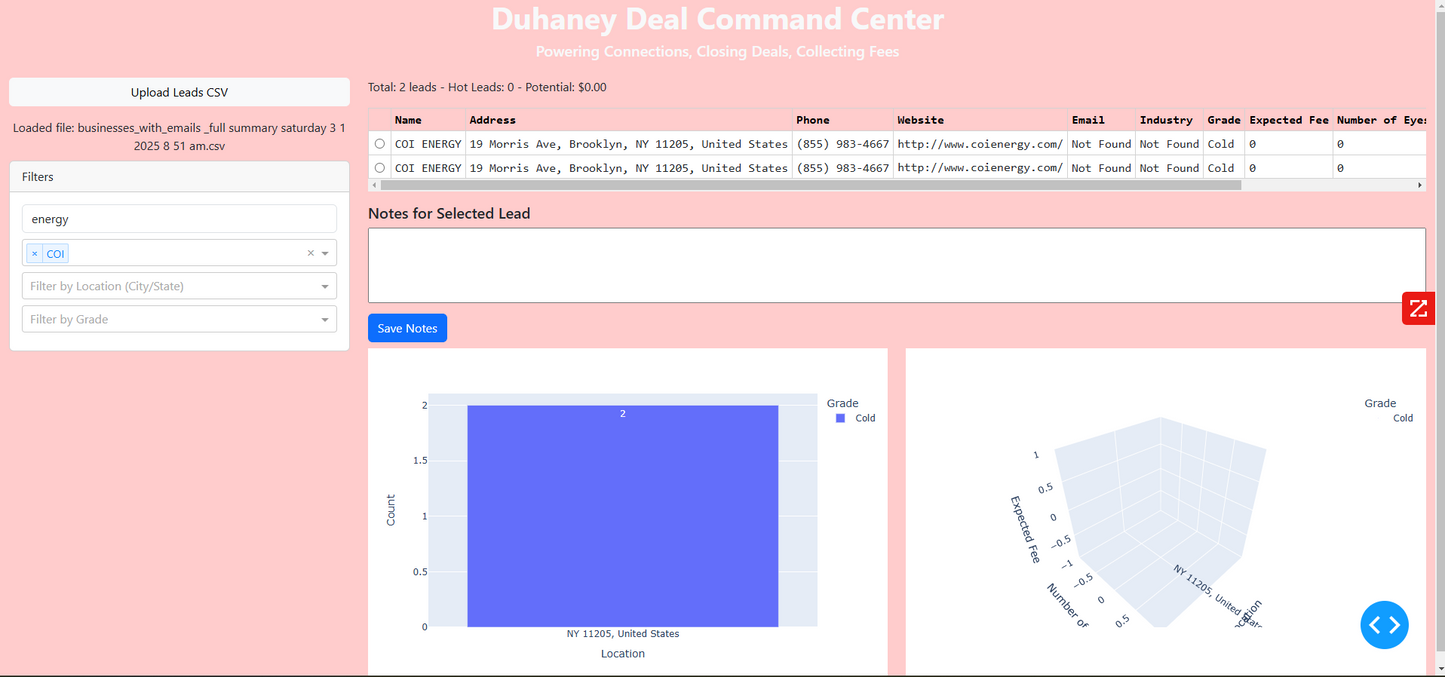The height and width of the screenshot is (677, 1445).
Task: Click the search field containing 'energy'
Action: click(179, 219)
